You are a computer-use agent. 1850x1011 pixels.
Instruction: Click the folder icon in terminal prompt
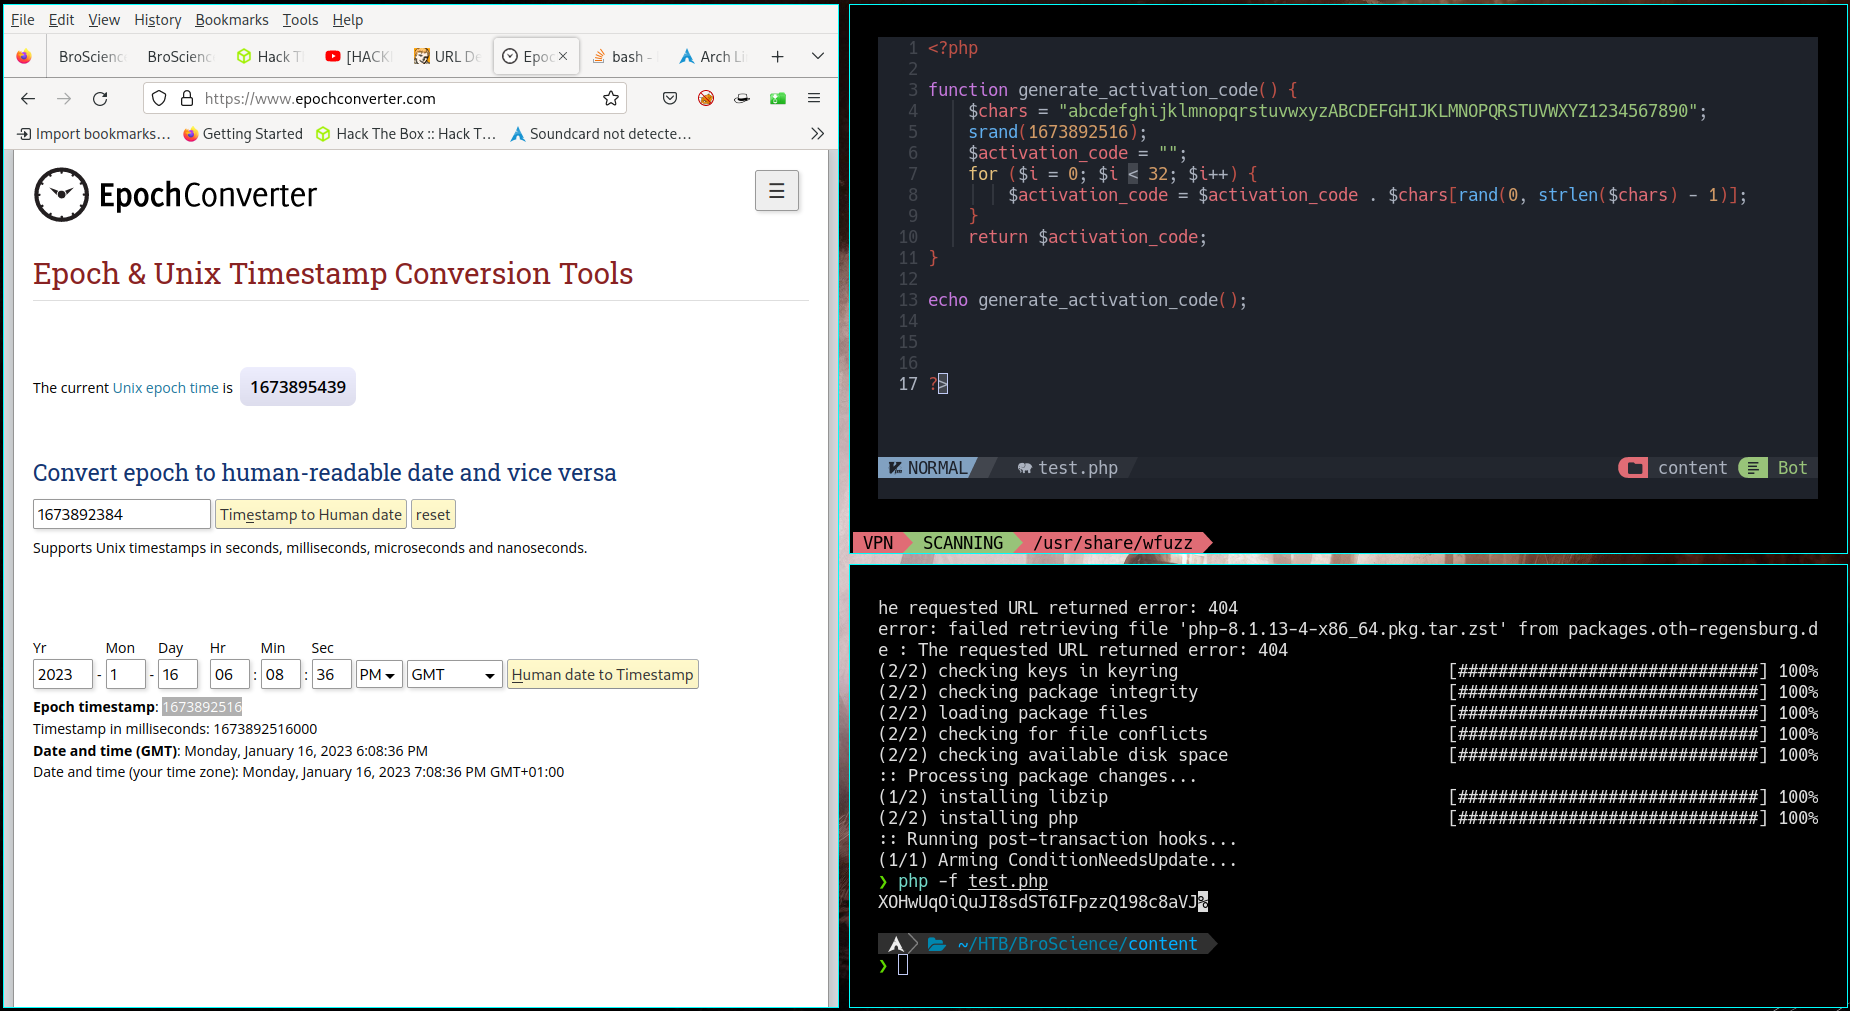coord(937,944)
